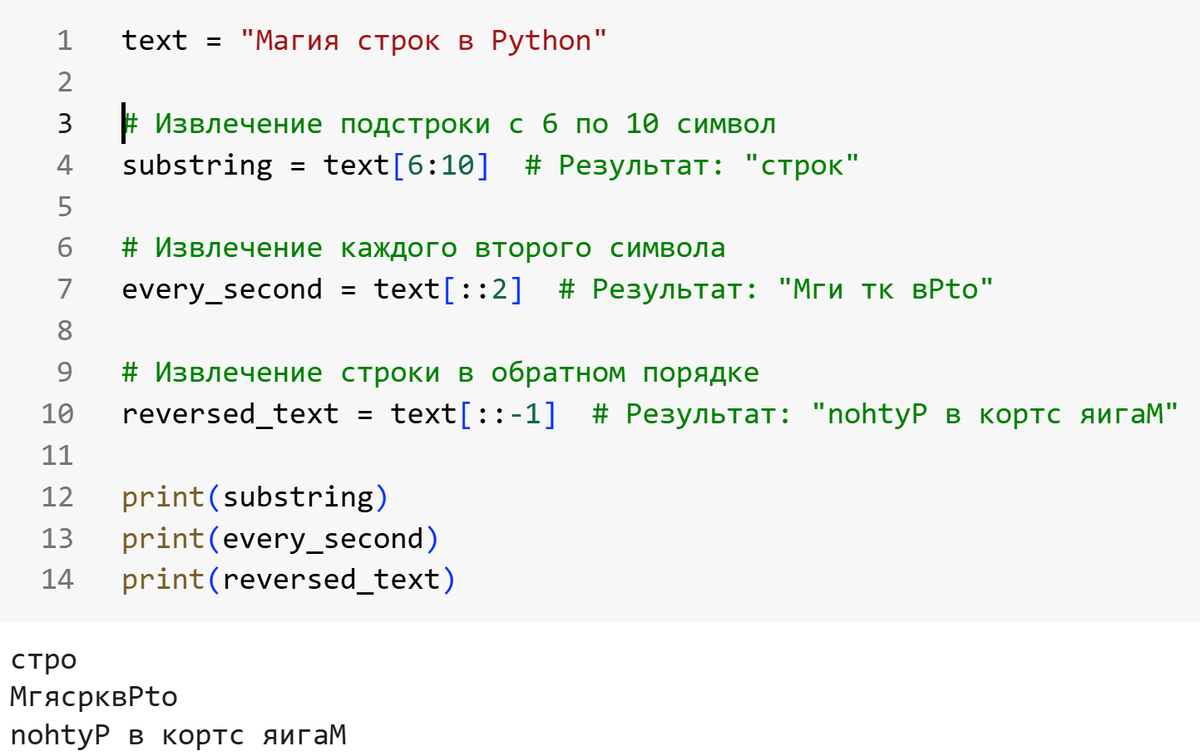Click print(every_second) on line 13

point(281,539)
